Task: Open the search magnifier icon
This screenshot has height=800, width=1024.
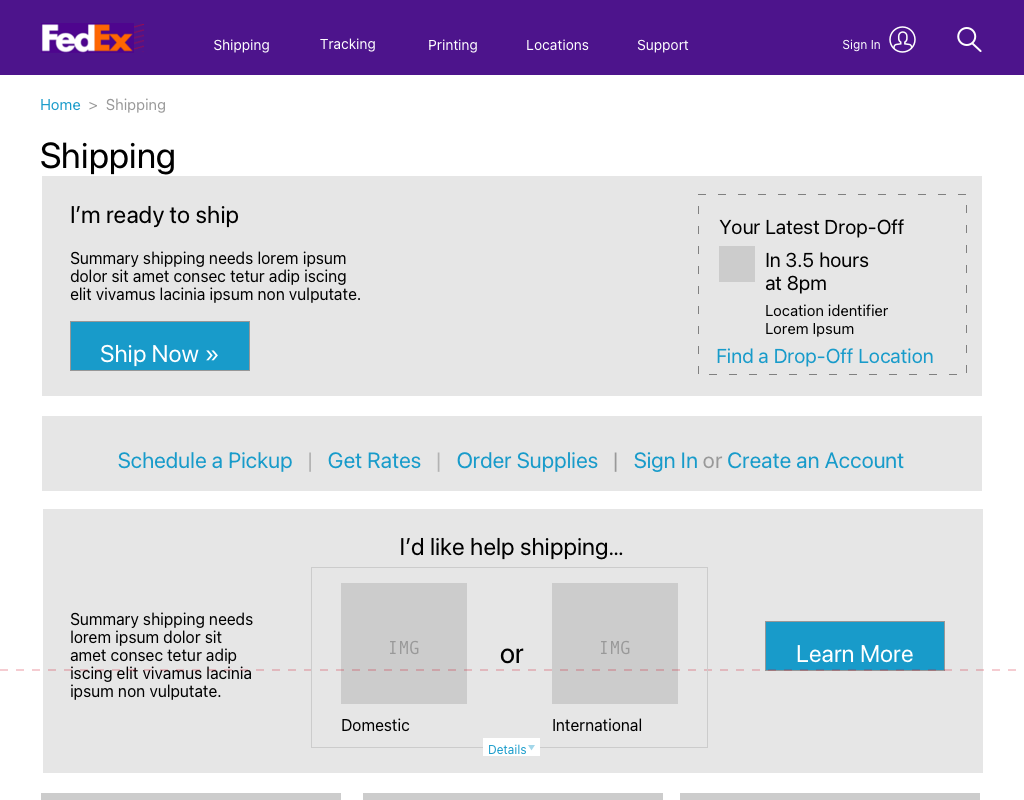Action: tap(969, 40)
